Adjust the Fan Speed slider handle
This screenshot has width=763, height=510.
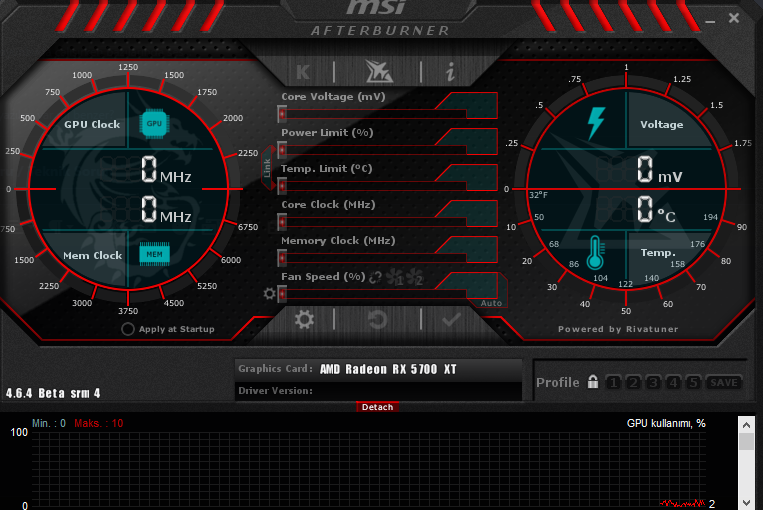coord(282,294)
